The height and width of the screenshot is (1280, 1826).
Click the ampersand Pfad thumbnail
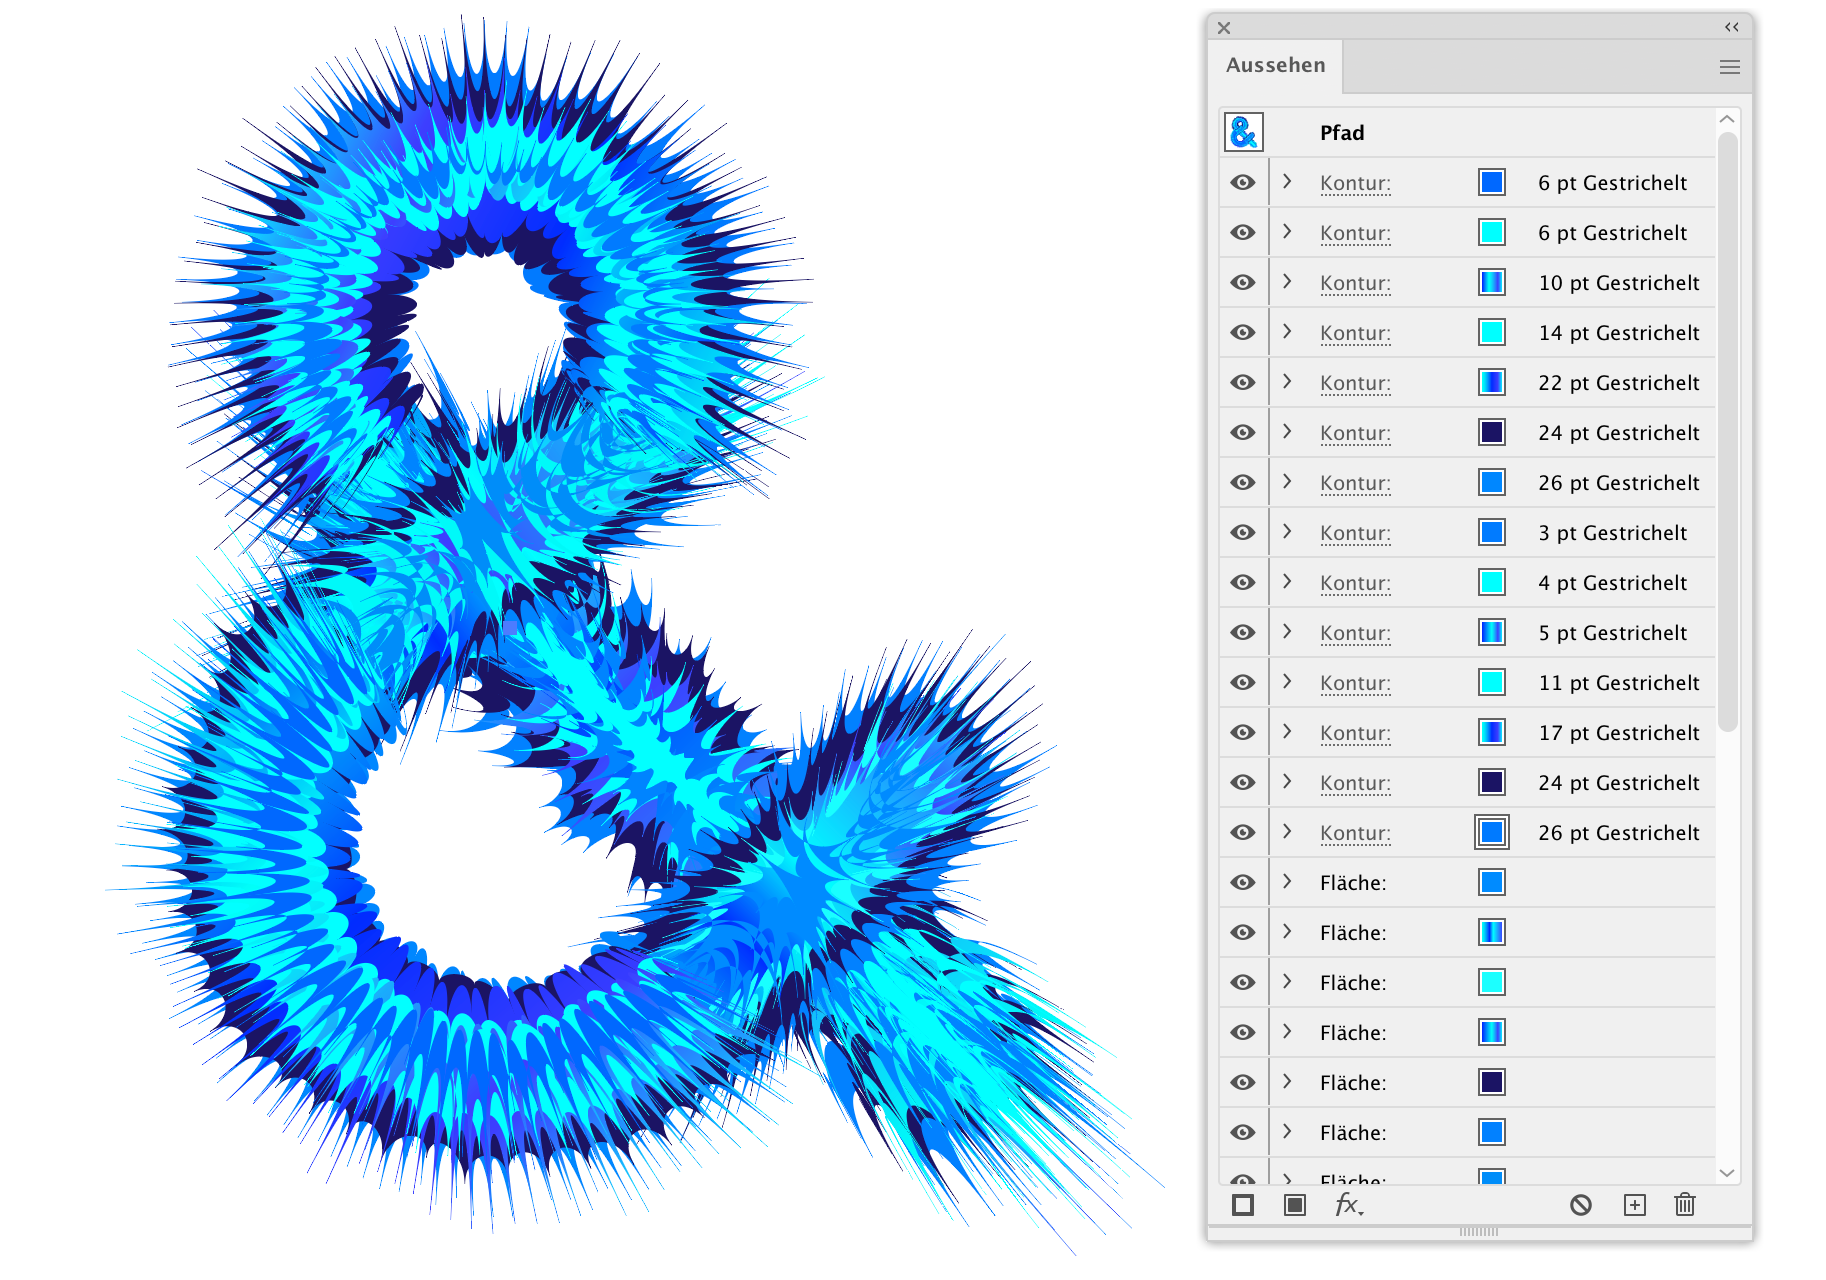[x=1244, y=132]
